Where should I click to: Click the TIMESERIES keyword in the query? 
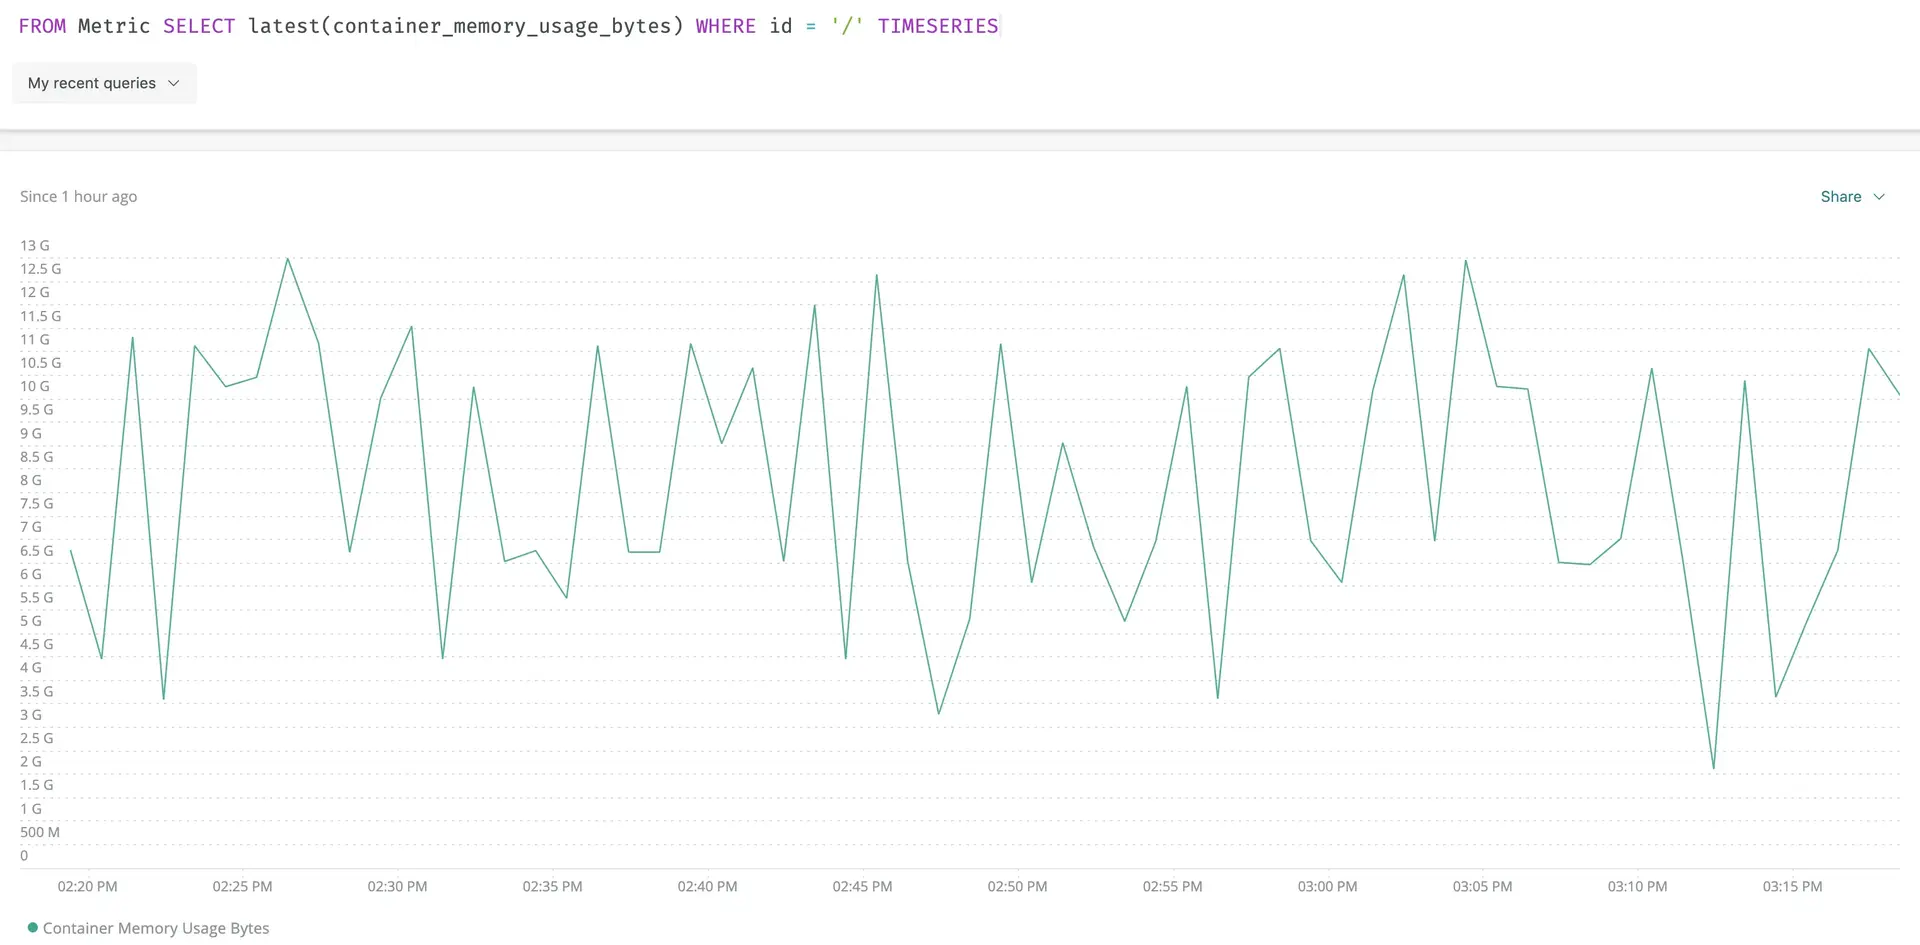[x=937, y=26]
